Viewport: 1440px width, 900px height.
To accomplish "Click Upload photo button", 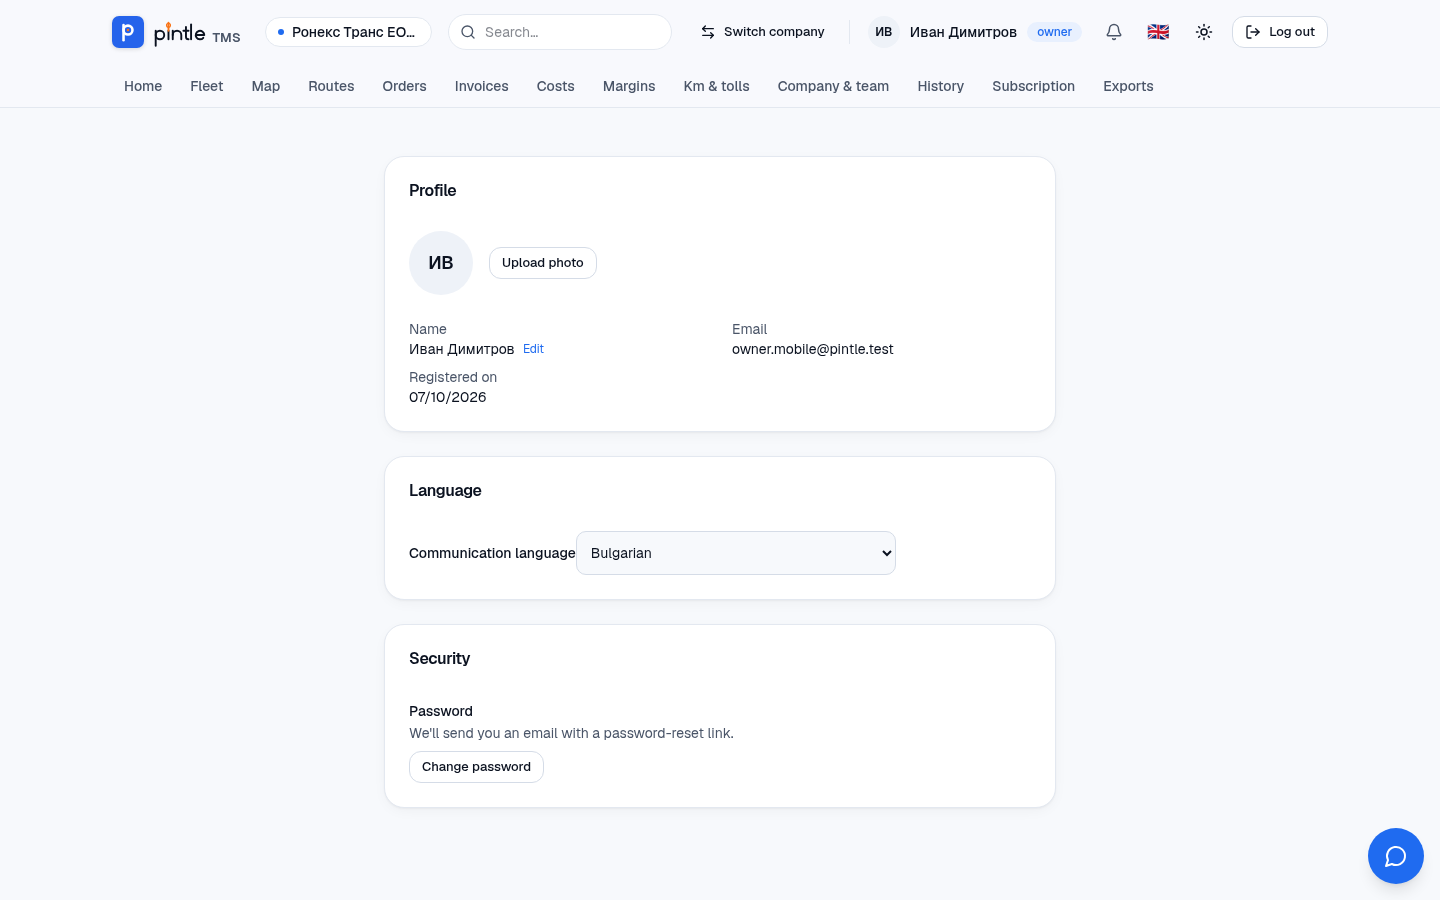I will pos(543,263).
